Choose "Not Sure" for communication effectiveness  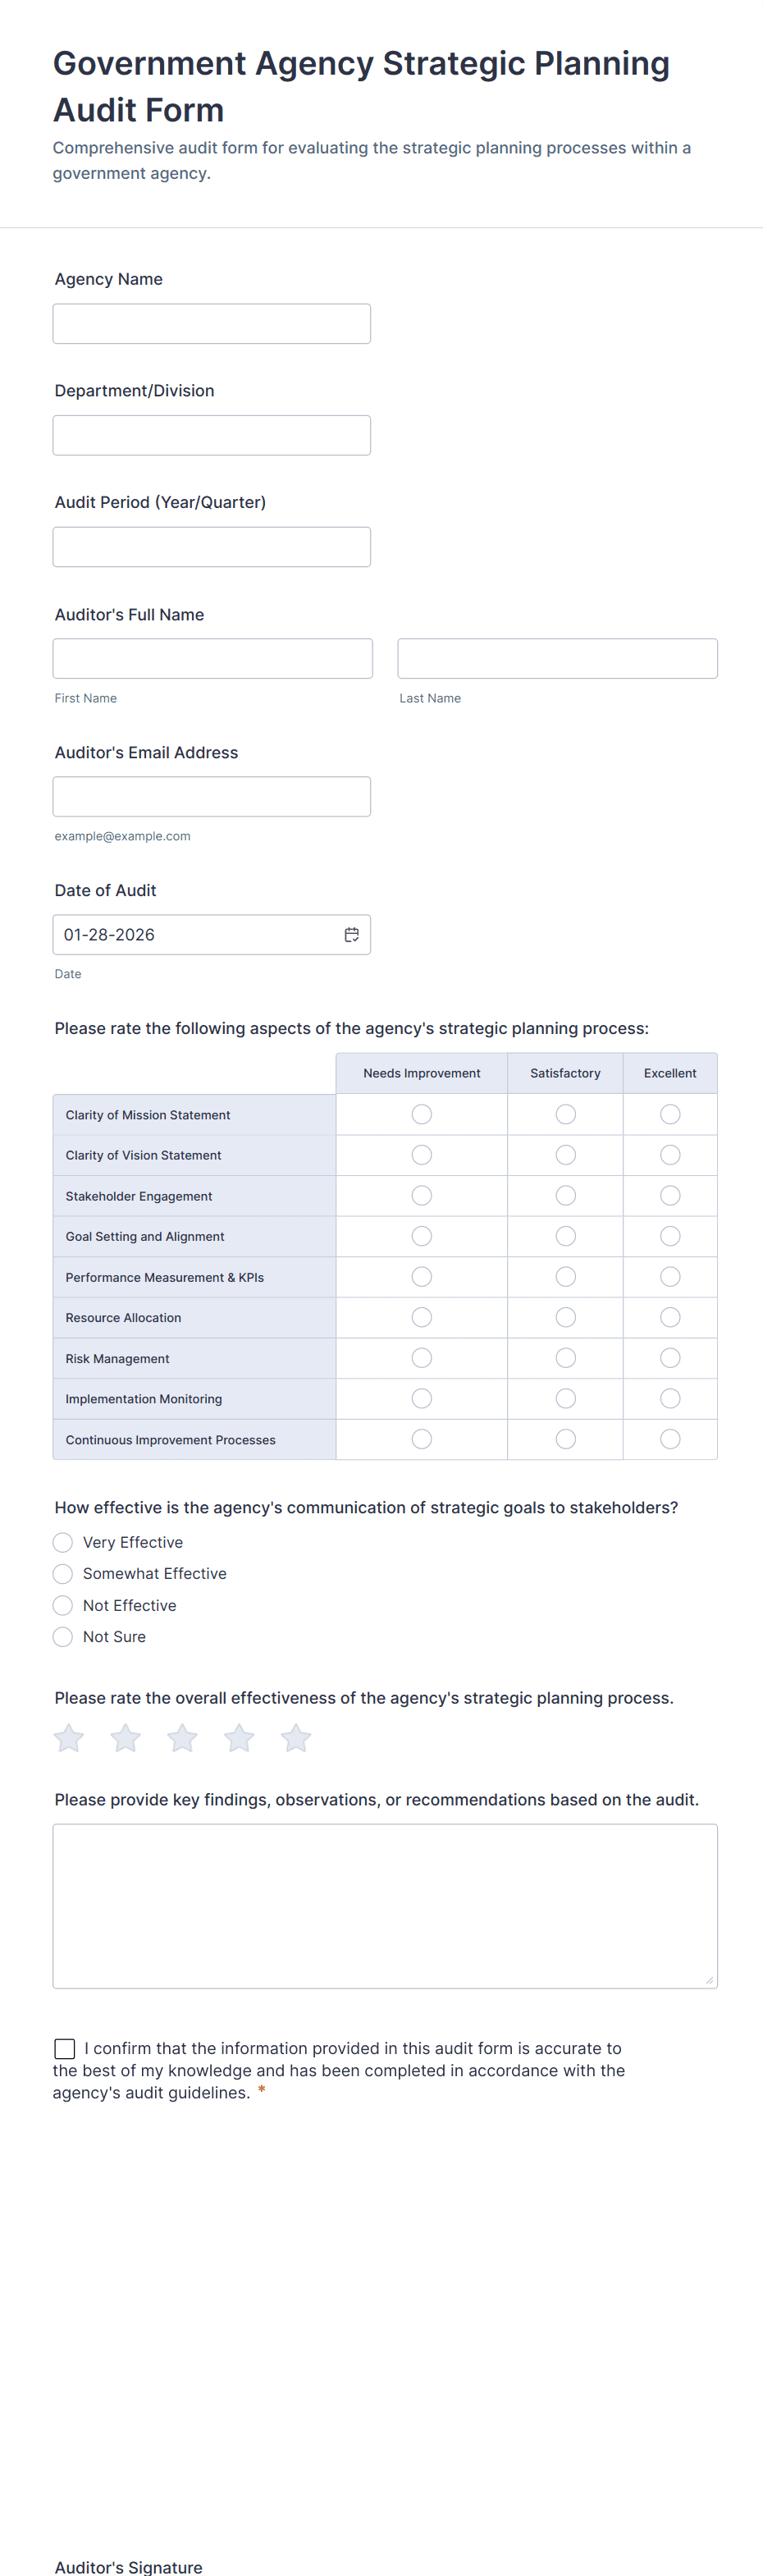pyautogui.click(x=62, y=1636)
